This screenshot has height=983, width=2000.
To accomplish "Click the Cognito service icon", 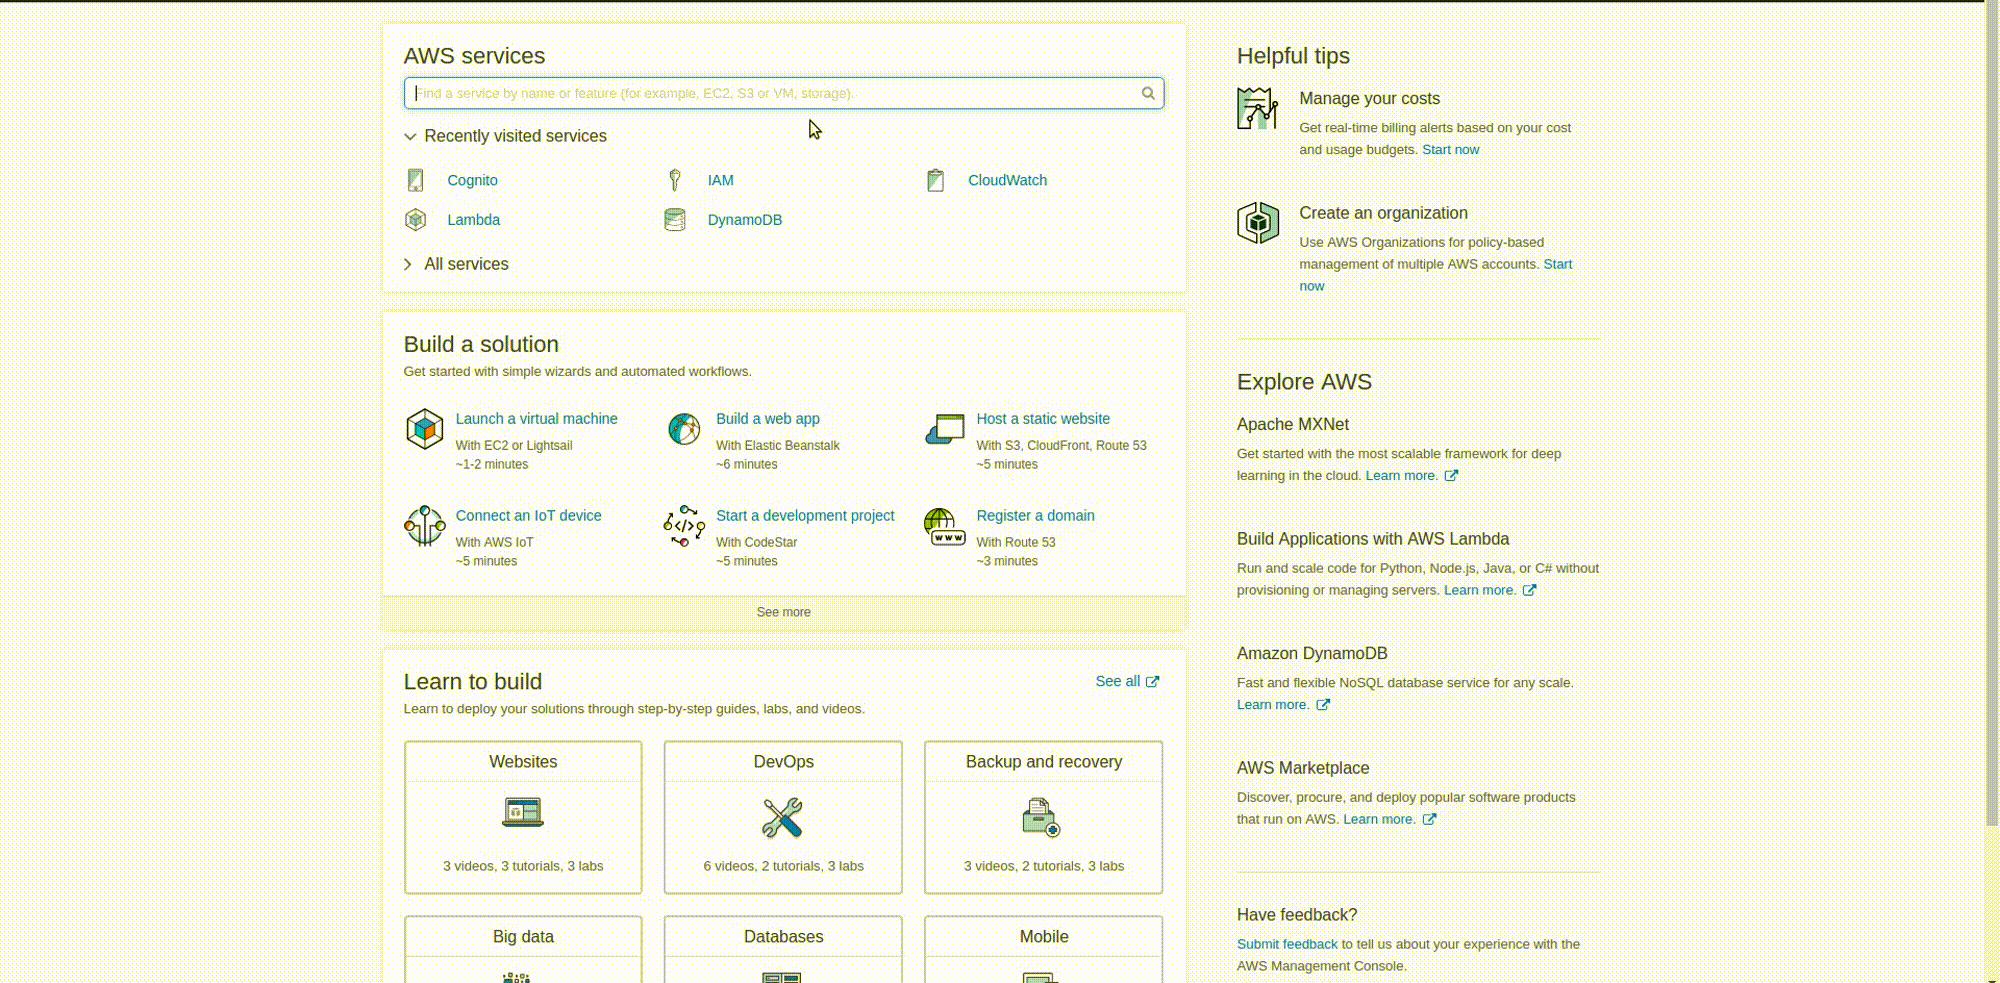I will click(x=415, y=180).
